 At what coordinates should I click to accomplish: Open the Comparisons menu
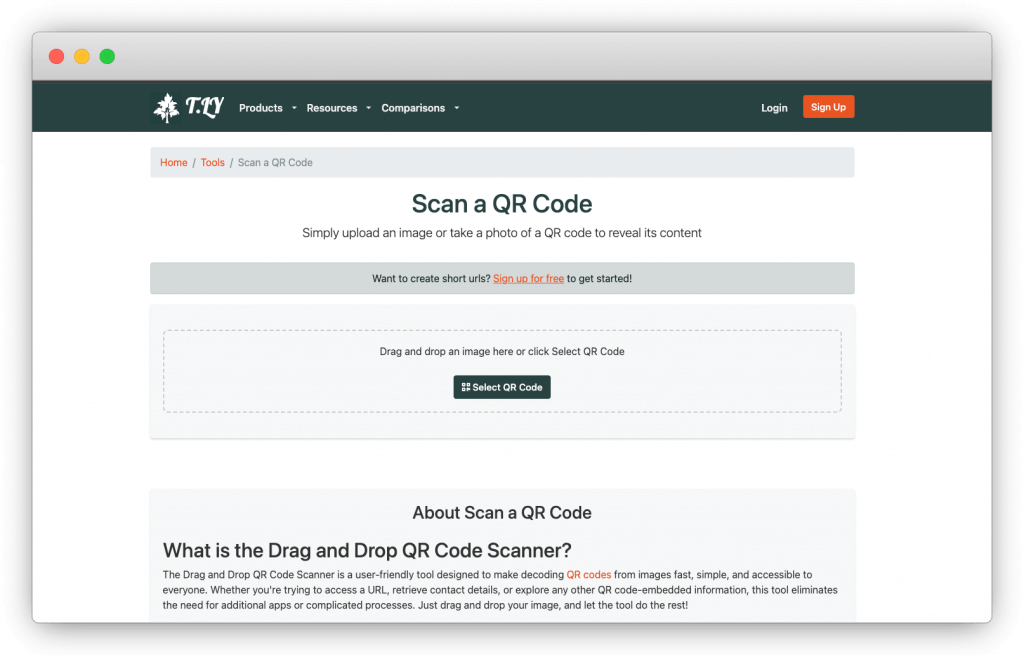pos(413,108)
